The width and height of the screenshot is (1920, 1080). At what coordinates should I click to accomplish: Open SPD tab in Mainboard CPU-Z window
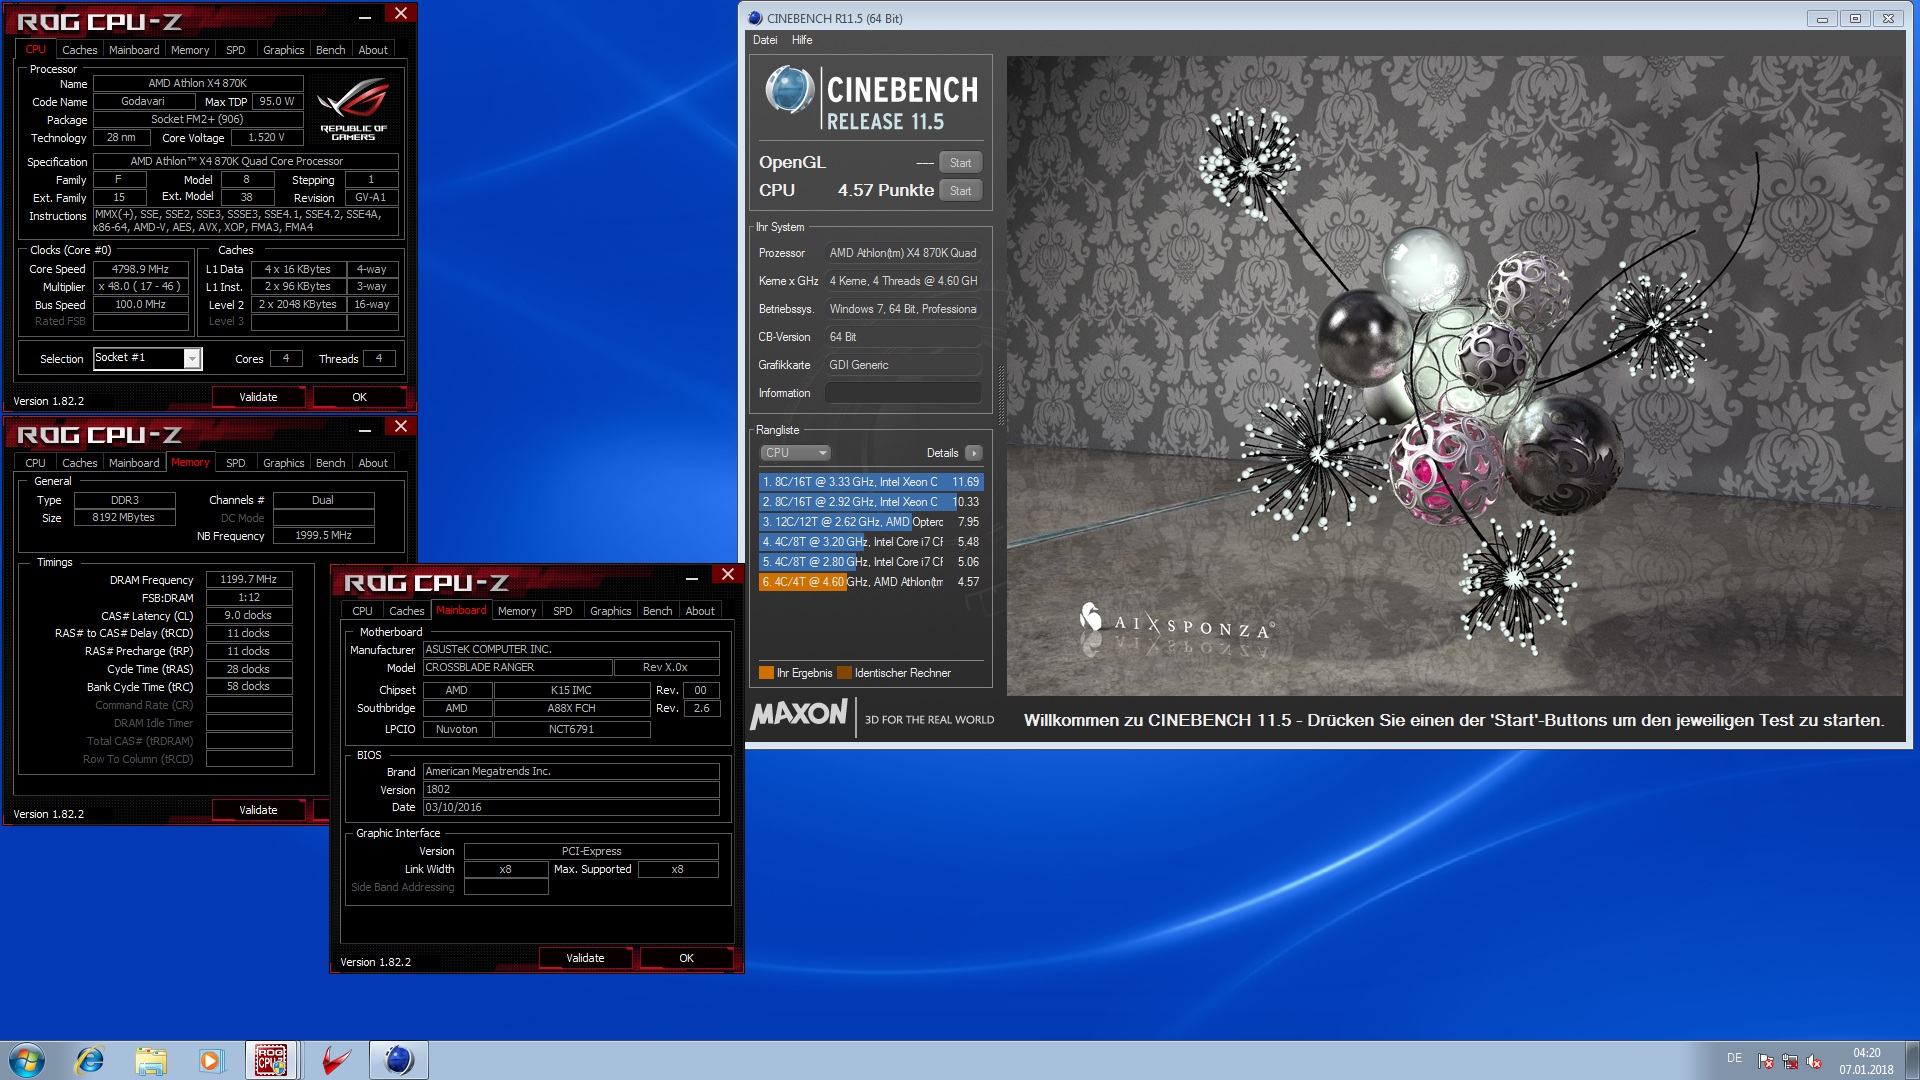(x=562, y=611)
